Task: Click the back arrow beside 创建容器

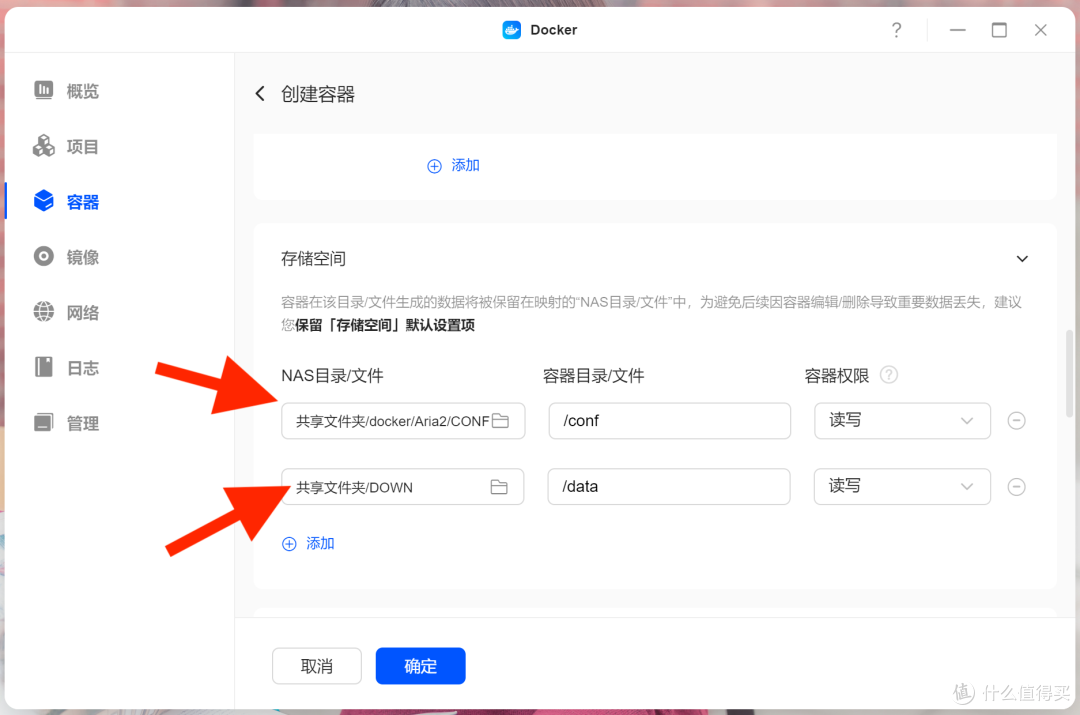Action: [260, 94]
